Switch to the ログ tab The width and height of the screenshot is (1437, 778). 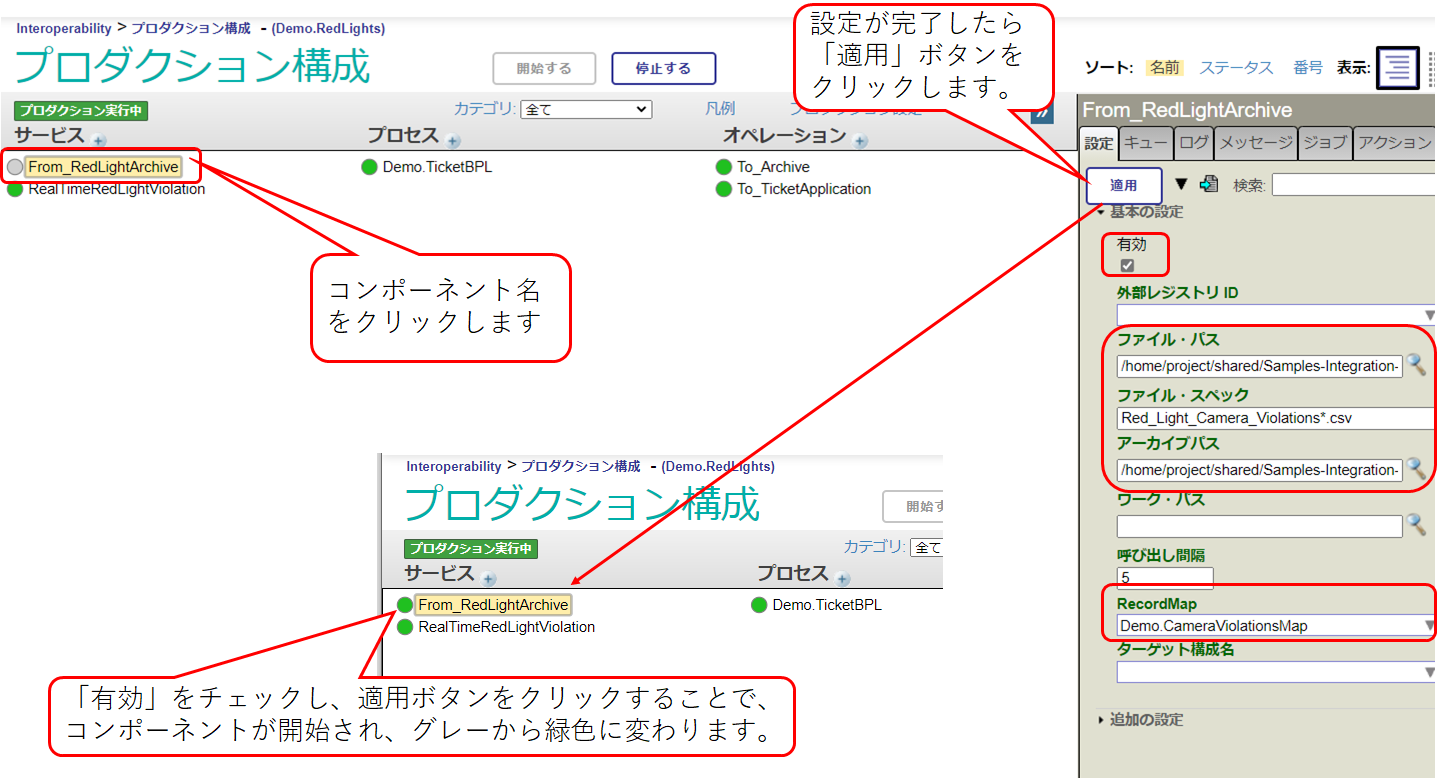pos(1193,143)
